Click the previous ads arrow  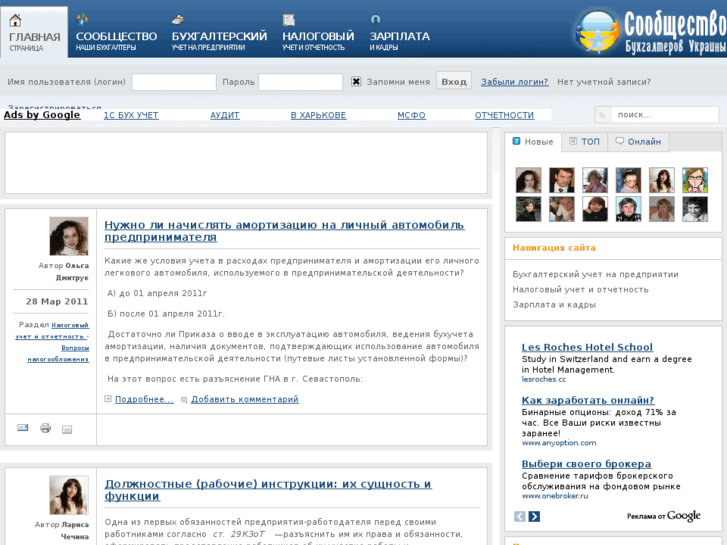click(520, 516)
